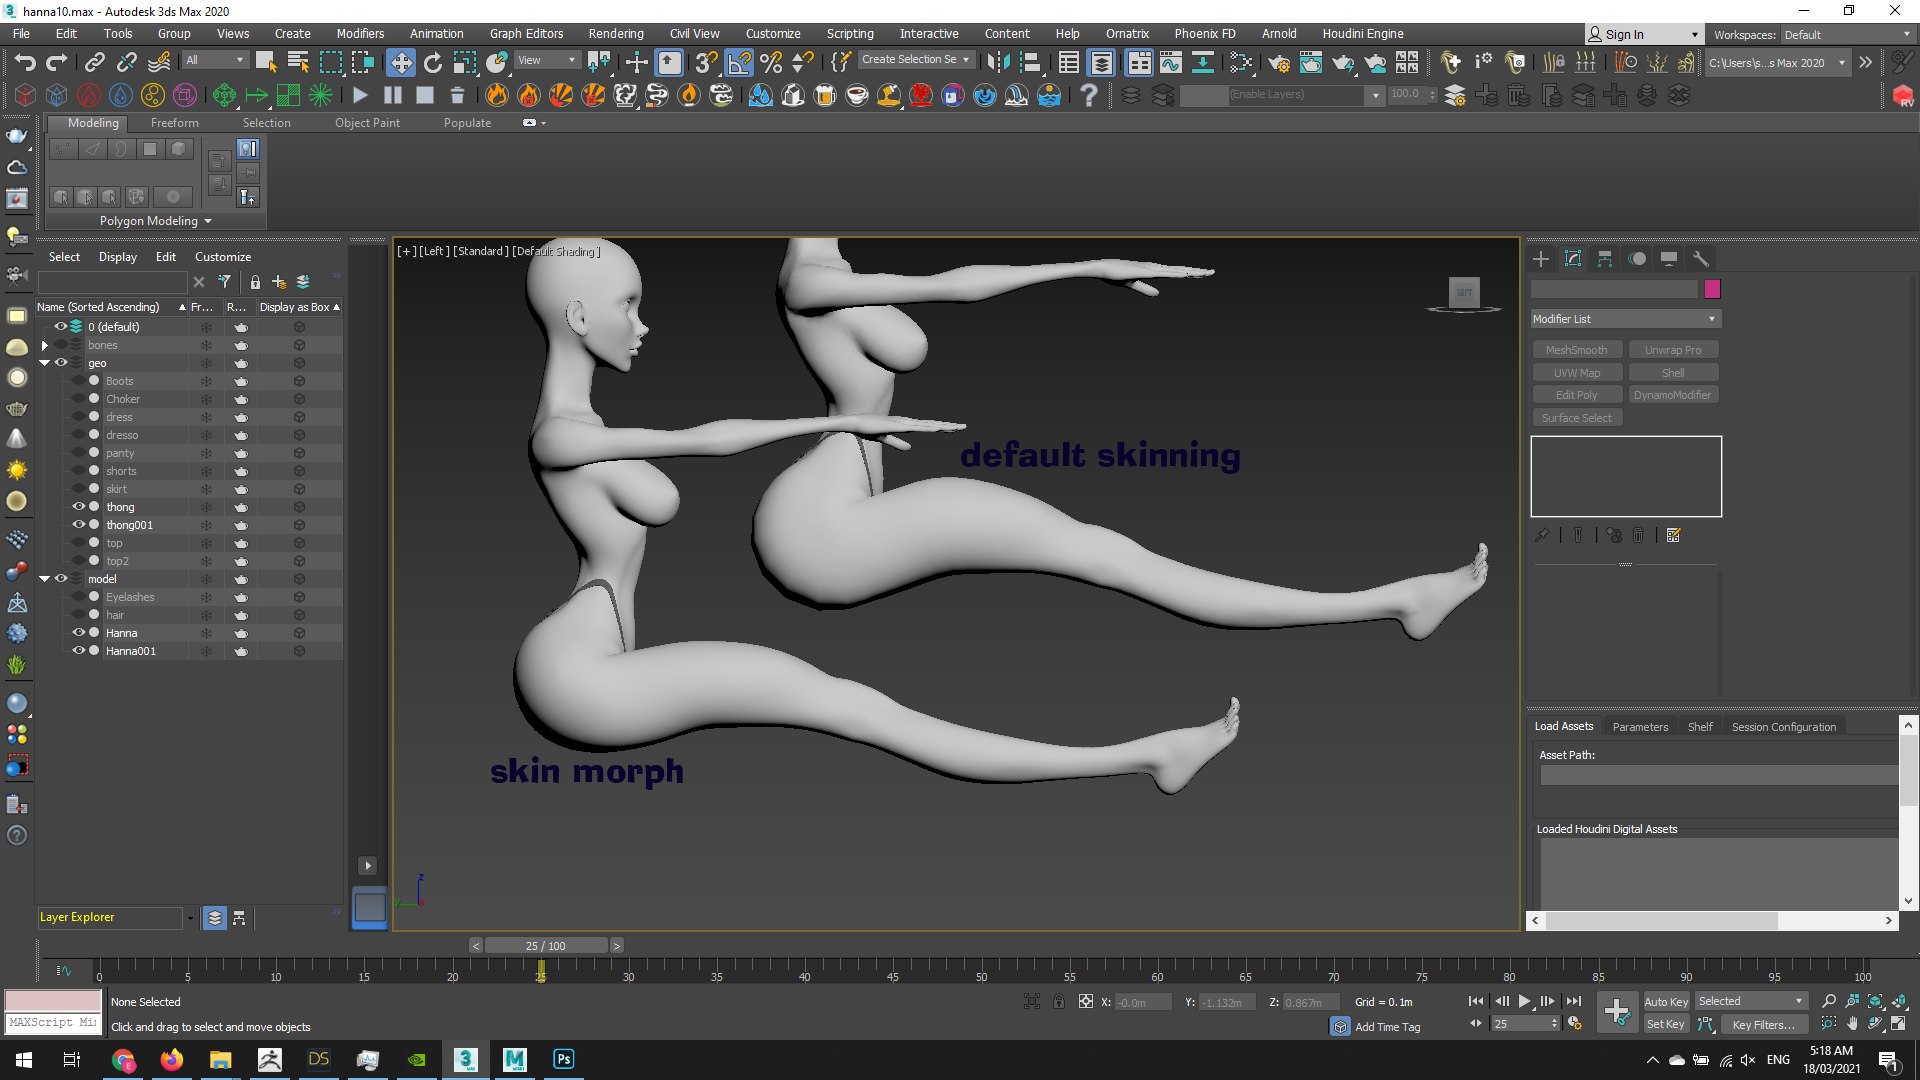Toggle the Percent Snap icon
The height and width of the screenshot is (1080, 1920).
coord(771,63)
